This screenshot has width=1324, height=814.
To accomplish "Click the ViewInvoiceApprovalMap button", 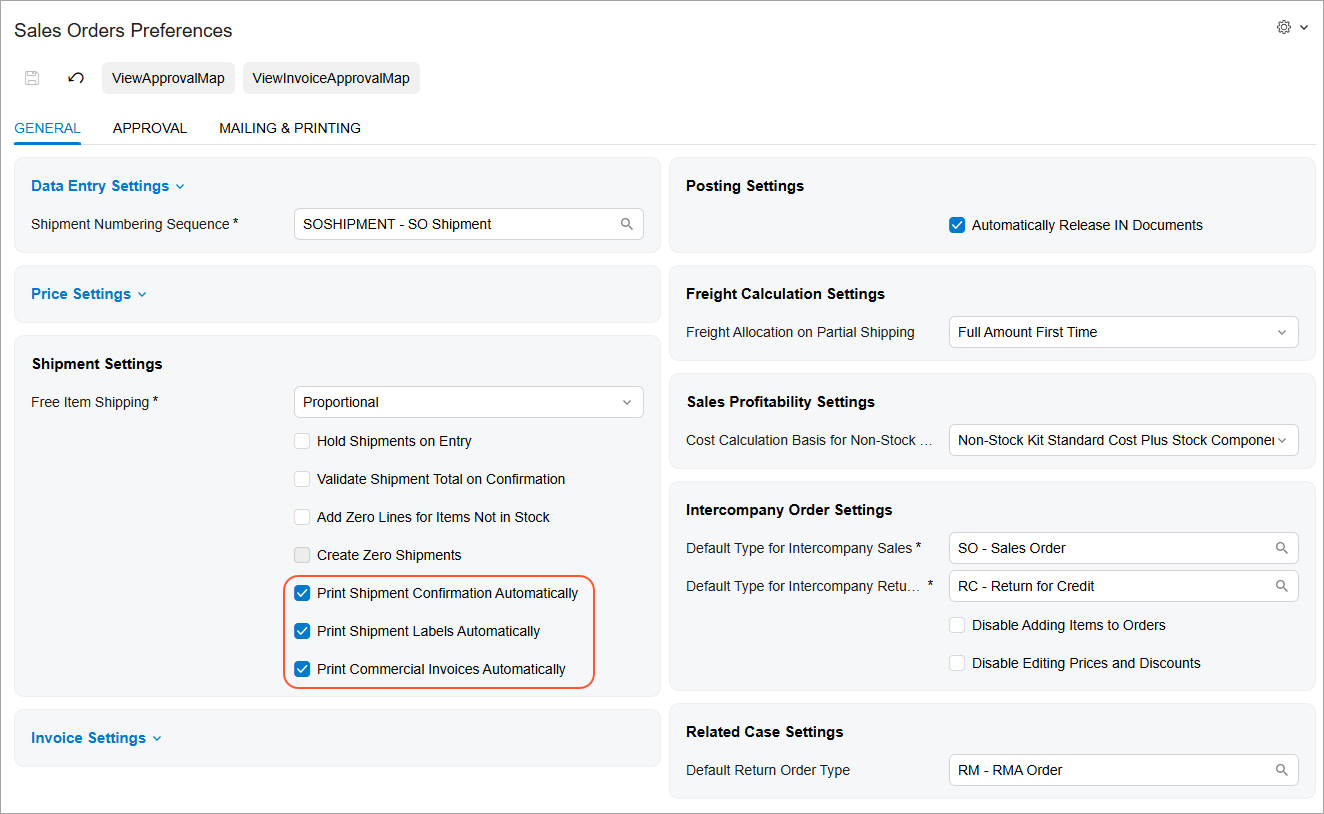I will (331, 78).
